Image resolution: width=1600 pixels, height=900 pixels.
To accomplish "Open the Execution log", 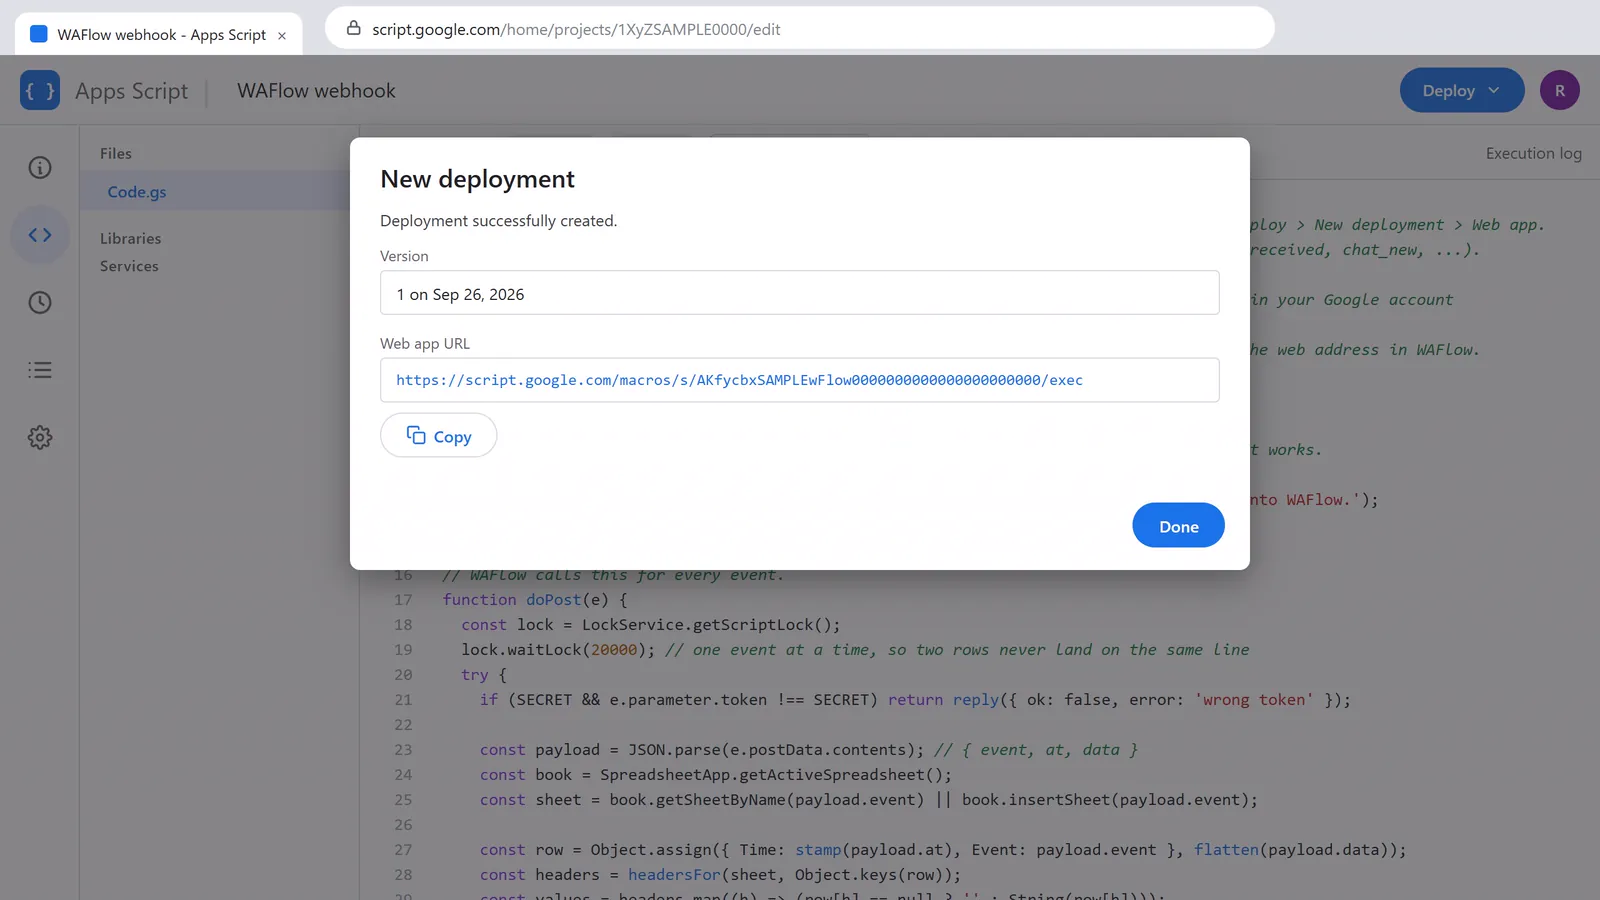I will [1533, 153].
